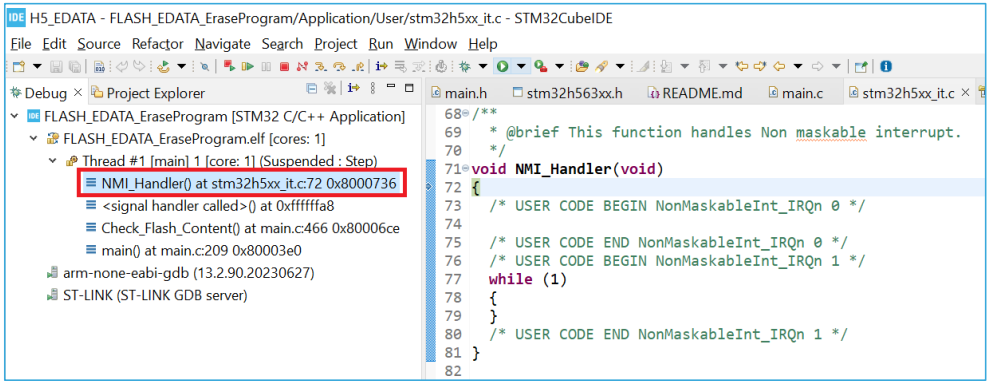Open the Debug configurations dropdown arrow

coord(483,66)
